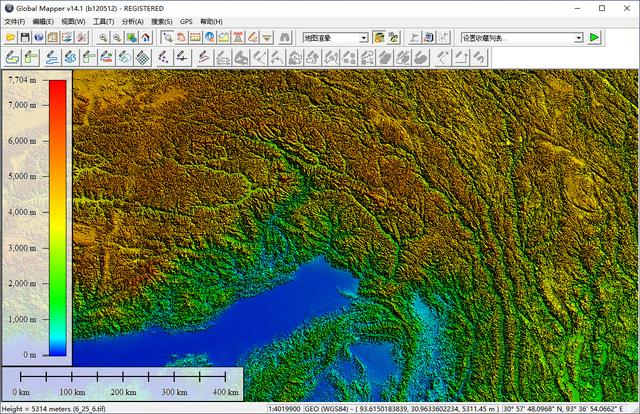Open the 文件(F) menu

coord(14,21)
